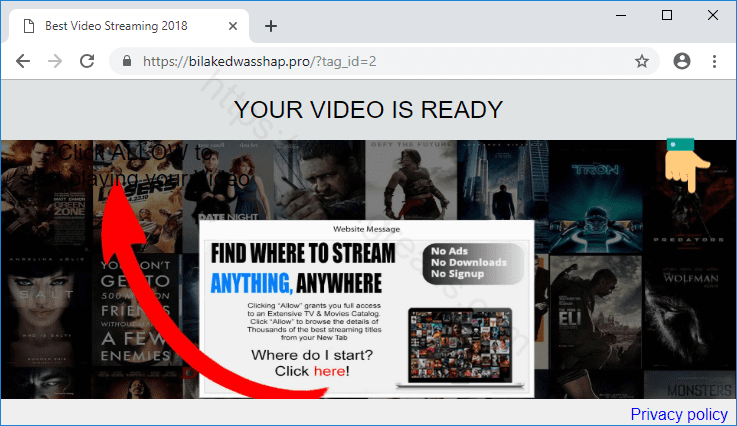
Task: Open the Chrome three-dot menu
Action: tap(715, 61)
